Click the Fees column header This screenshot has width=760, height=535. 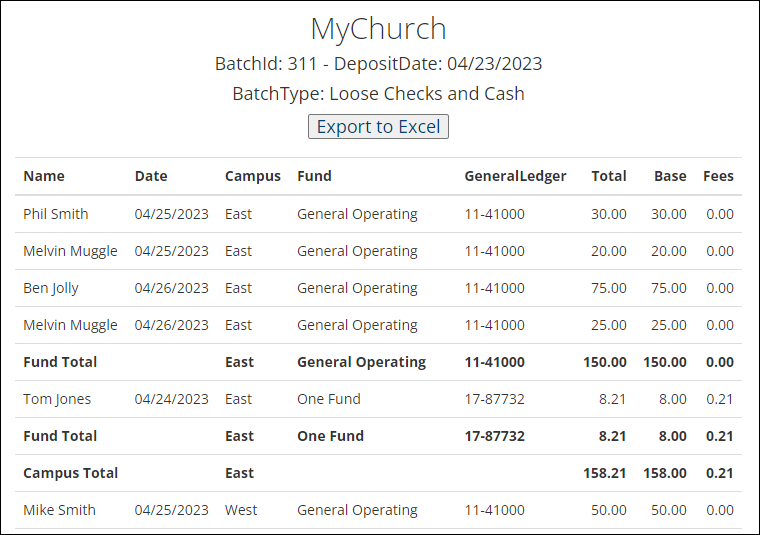pyautogui.click(x=718, y=176)
